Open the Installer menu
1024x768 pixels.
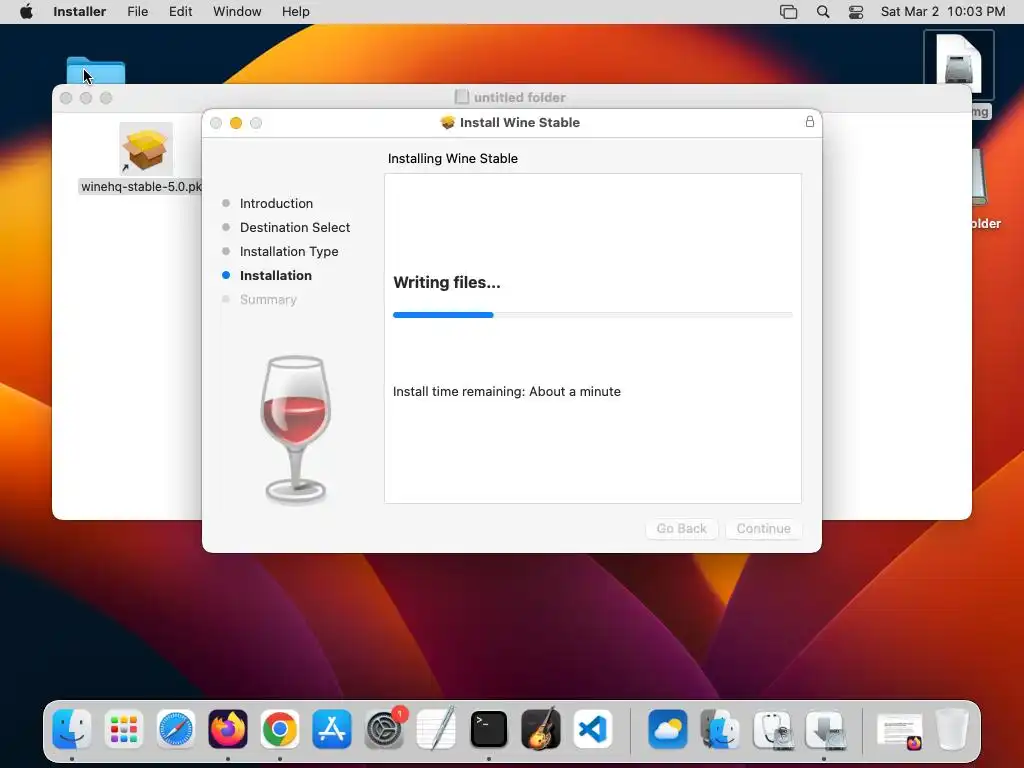(x=80, y=12)
